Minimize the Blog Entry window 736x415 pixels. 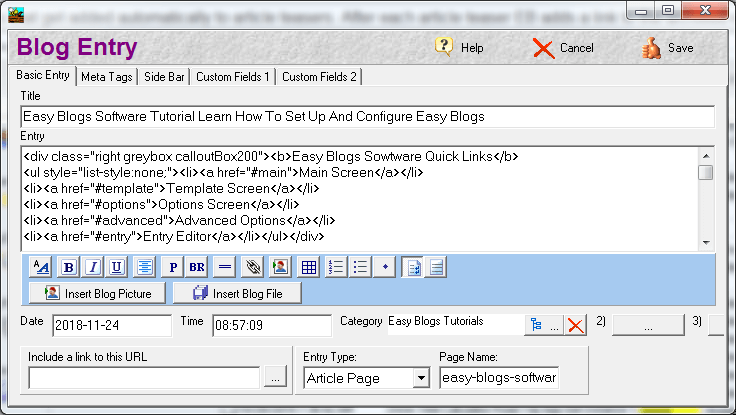click(x=641, y=11)
